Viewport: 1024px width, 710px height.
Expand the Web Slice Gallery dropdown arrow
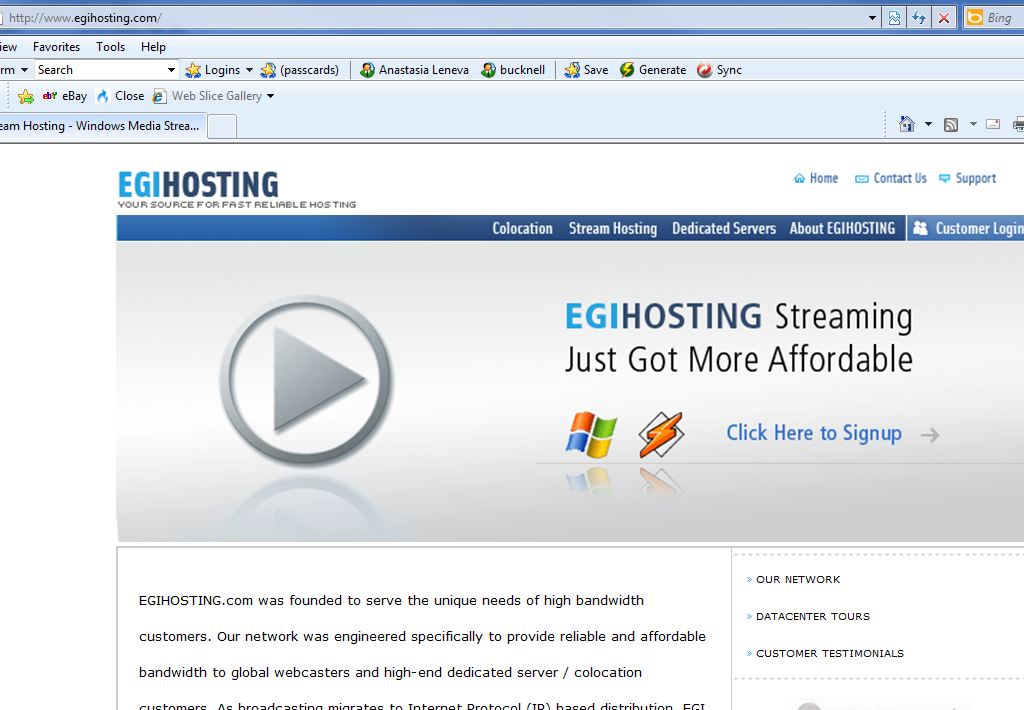270,96
